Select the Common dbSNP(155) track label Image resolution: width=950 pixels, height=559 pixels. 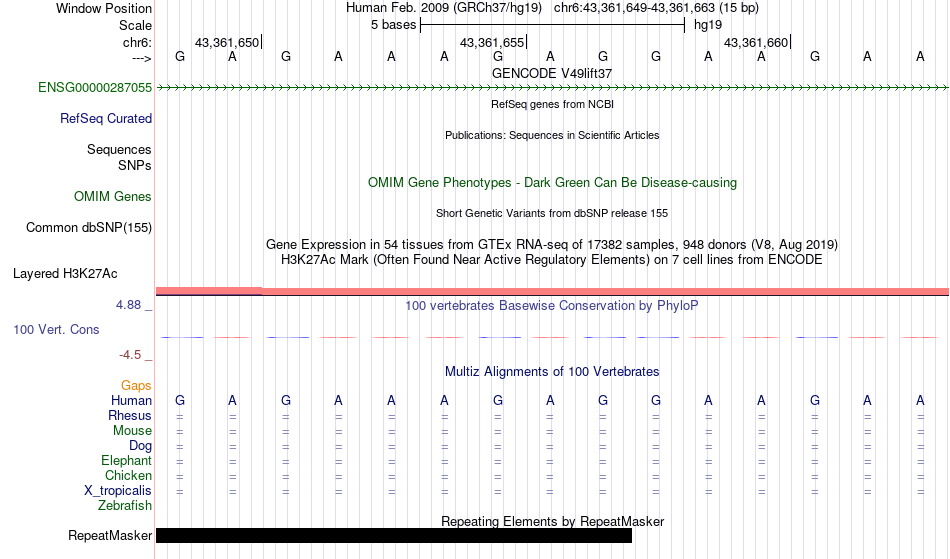coord(89,228)
